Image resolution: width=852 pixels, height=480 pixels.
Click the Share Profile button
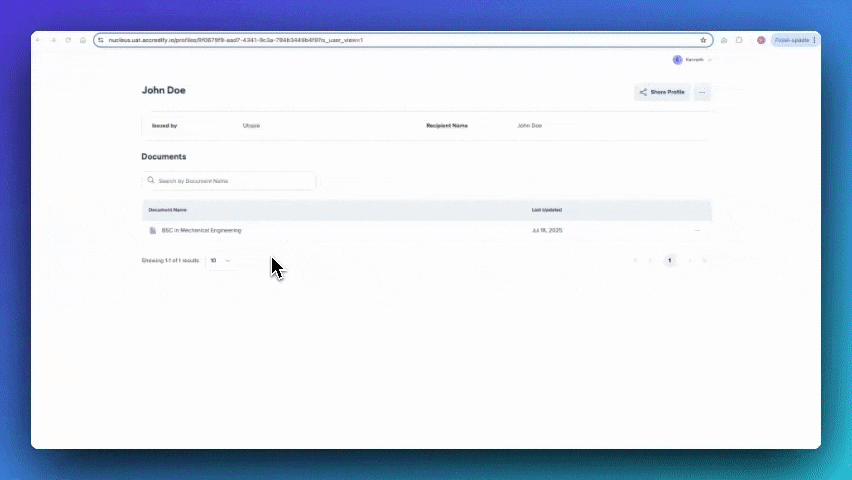click(x=662, y=92)
